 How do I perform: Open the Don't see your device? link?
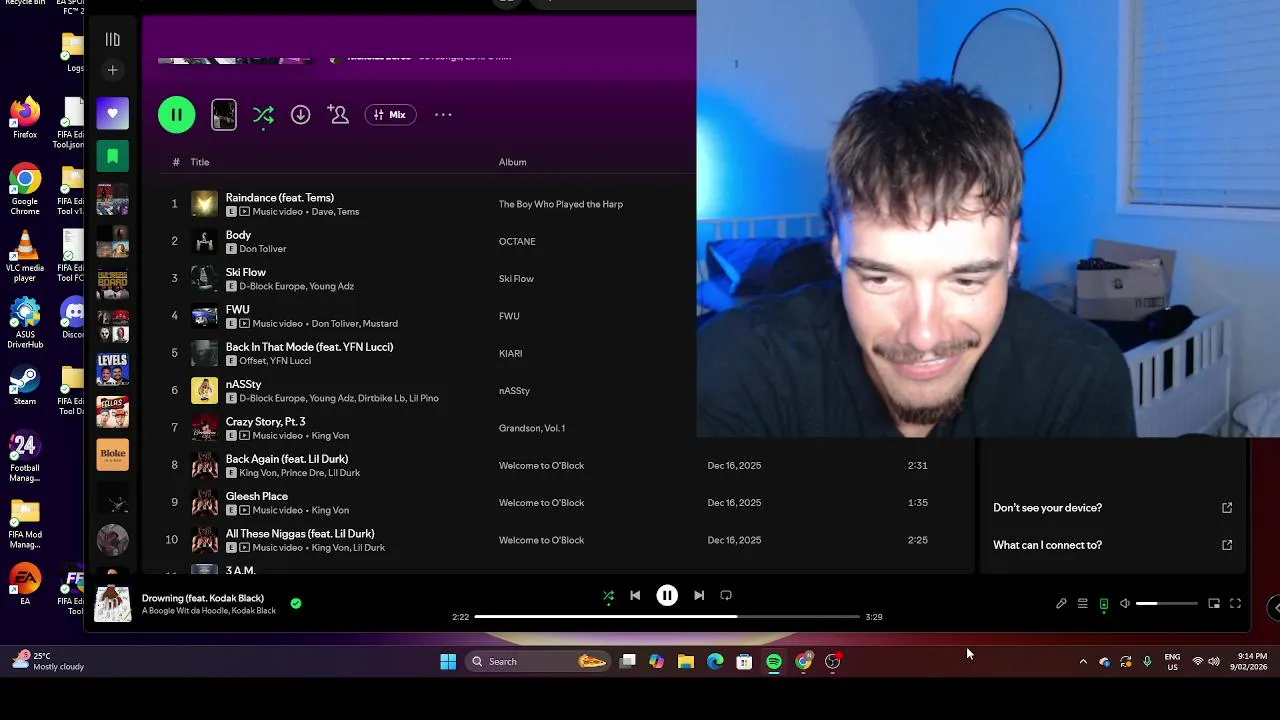[x=1047, y=508]
